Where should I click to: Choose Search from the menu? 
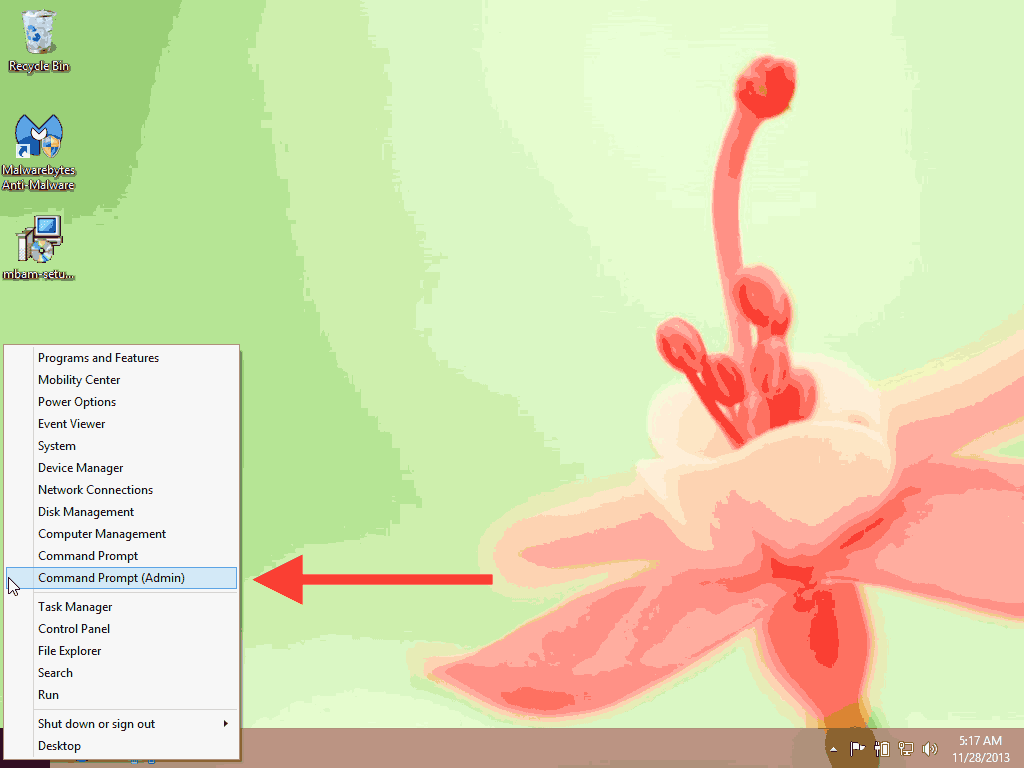(121, 673)
